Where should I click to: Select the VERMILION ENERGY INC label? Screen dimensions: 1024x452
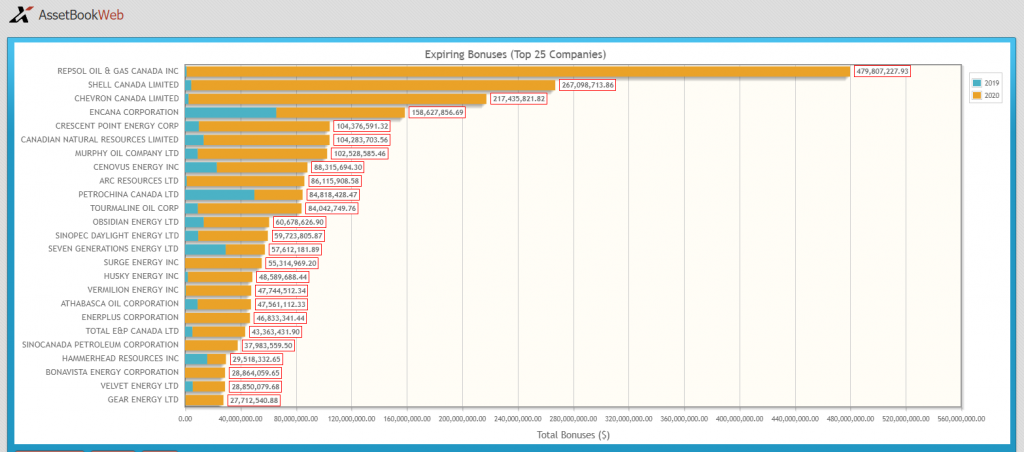click(133, 290)
